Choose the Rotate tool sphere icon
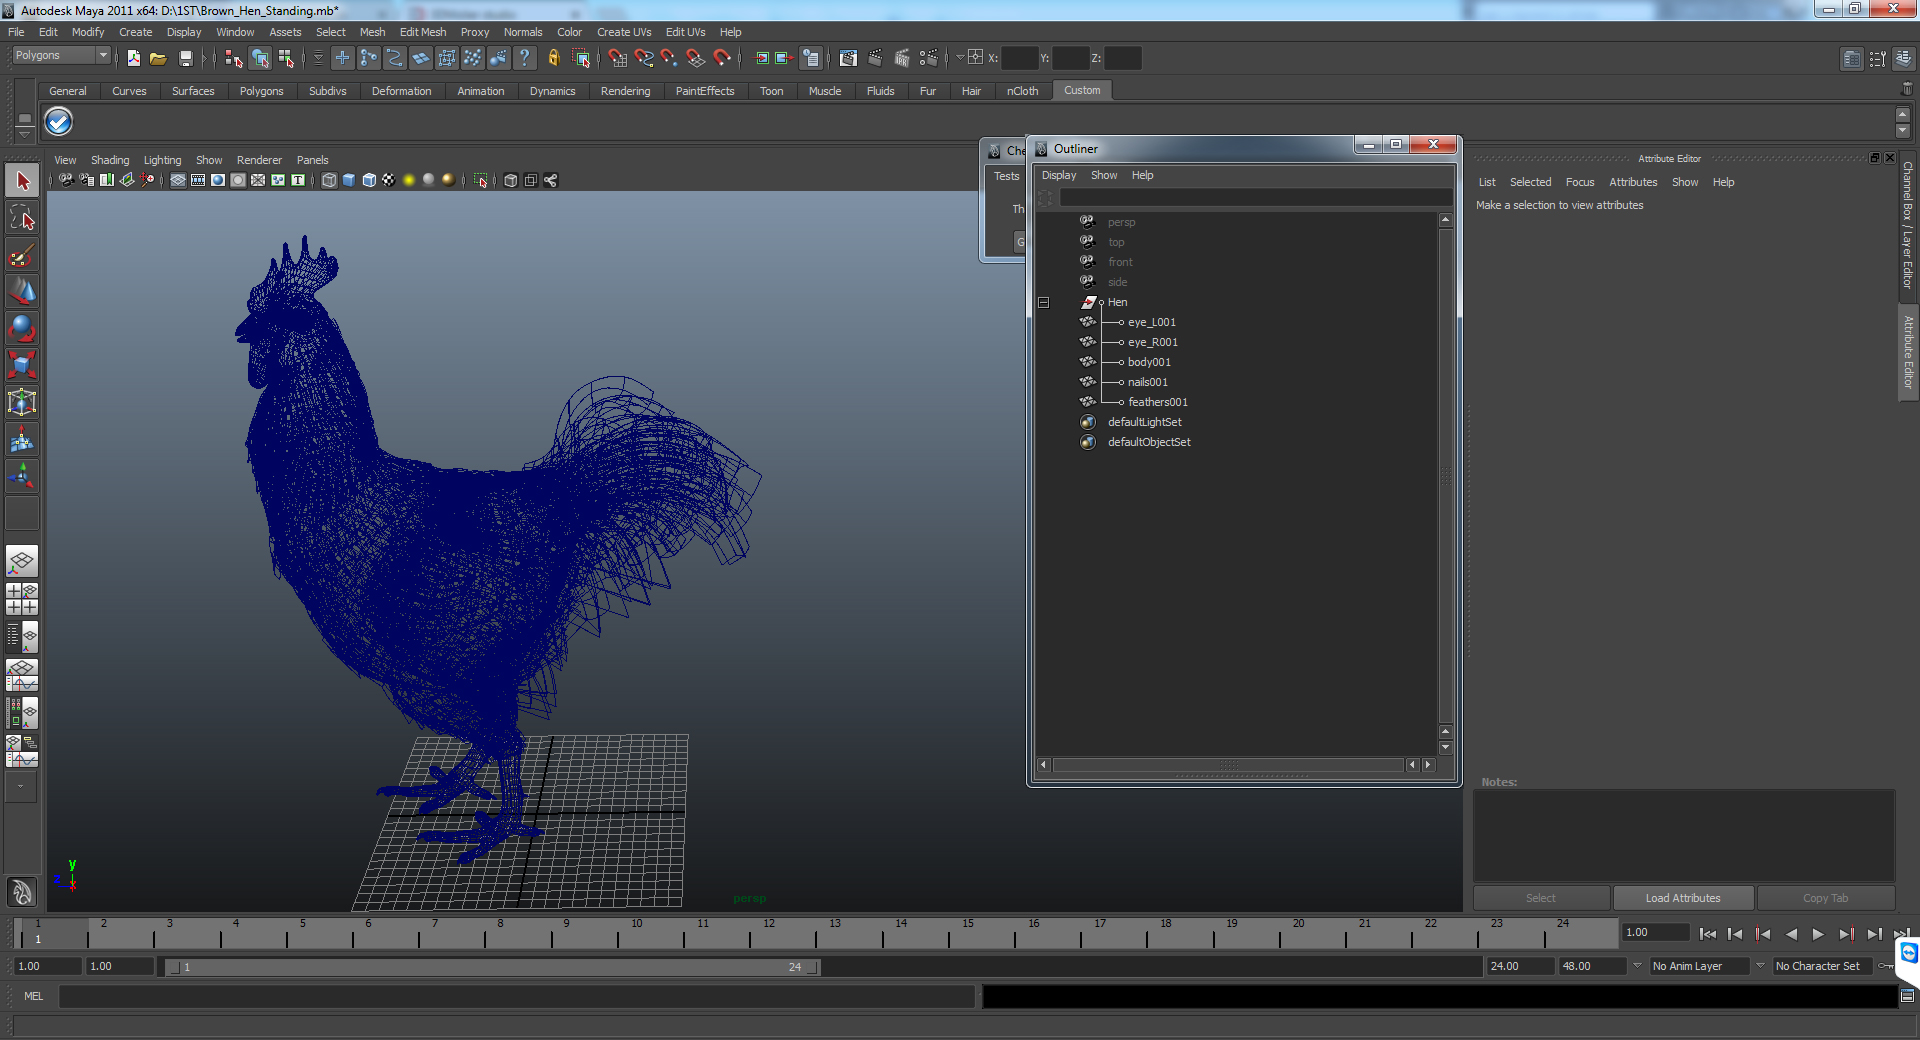Image resolution: width=1920 pixels, height=1040 pixels. click(22, 329)
